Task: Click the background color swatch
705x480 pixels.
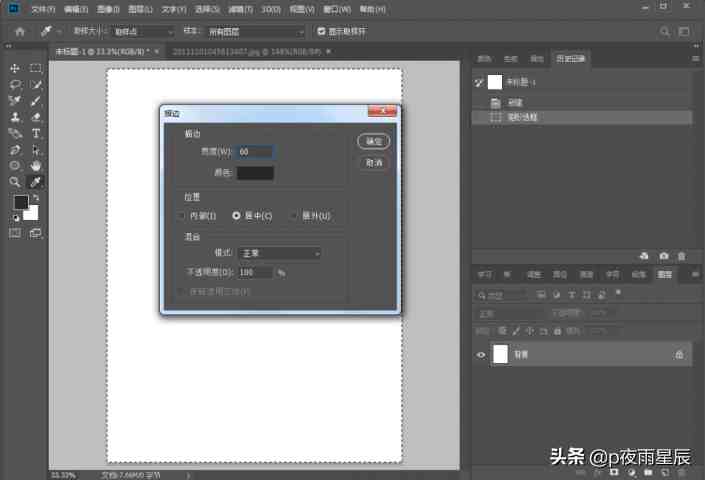Action: [x=32, y=214]
